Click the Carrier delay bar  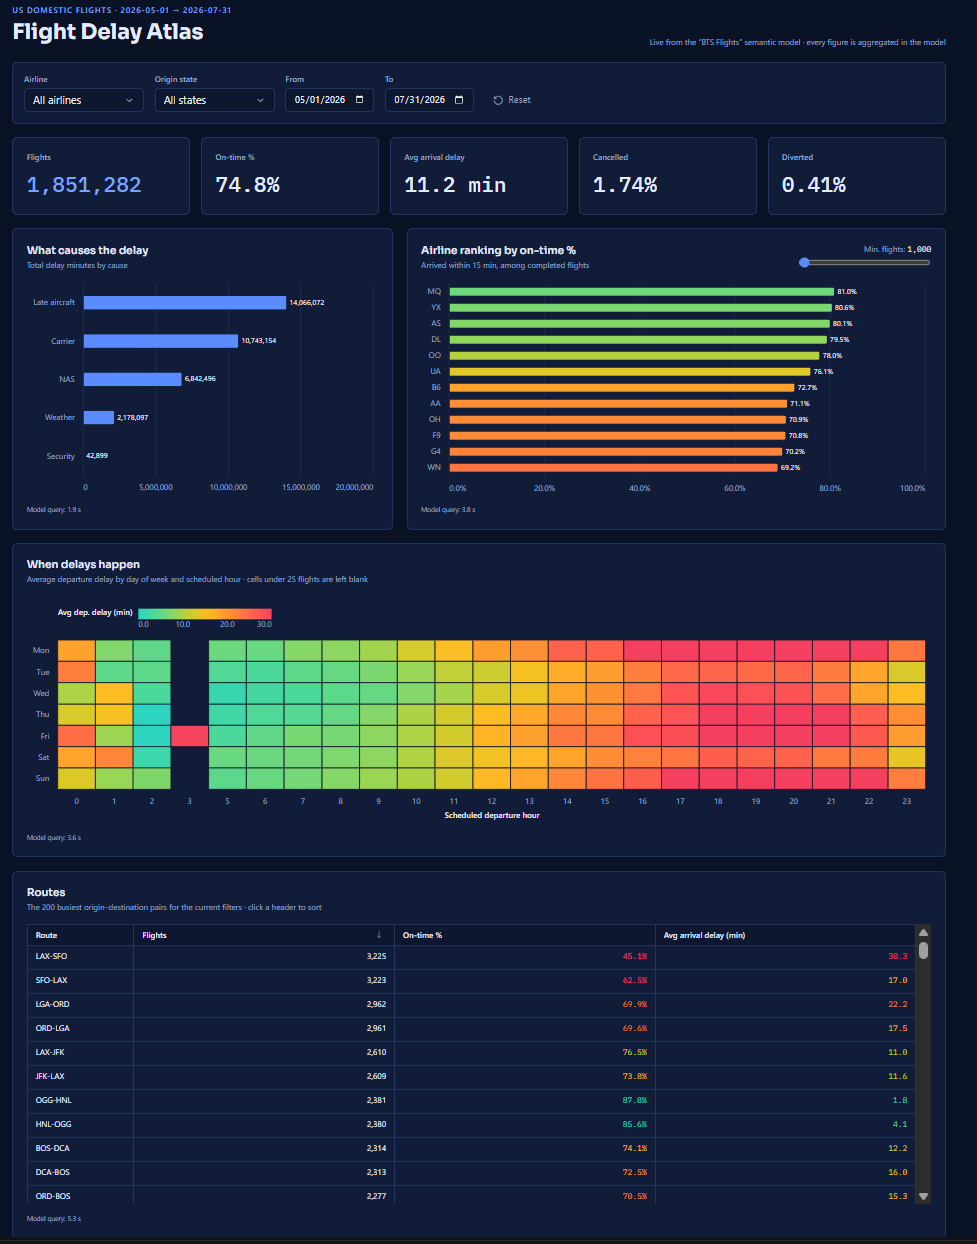tap(161, 341)
